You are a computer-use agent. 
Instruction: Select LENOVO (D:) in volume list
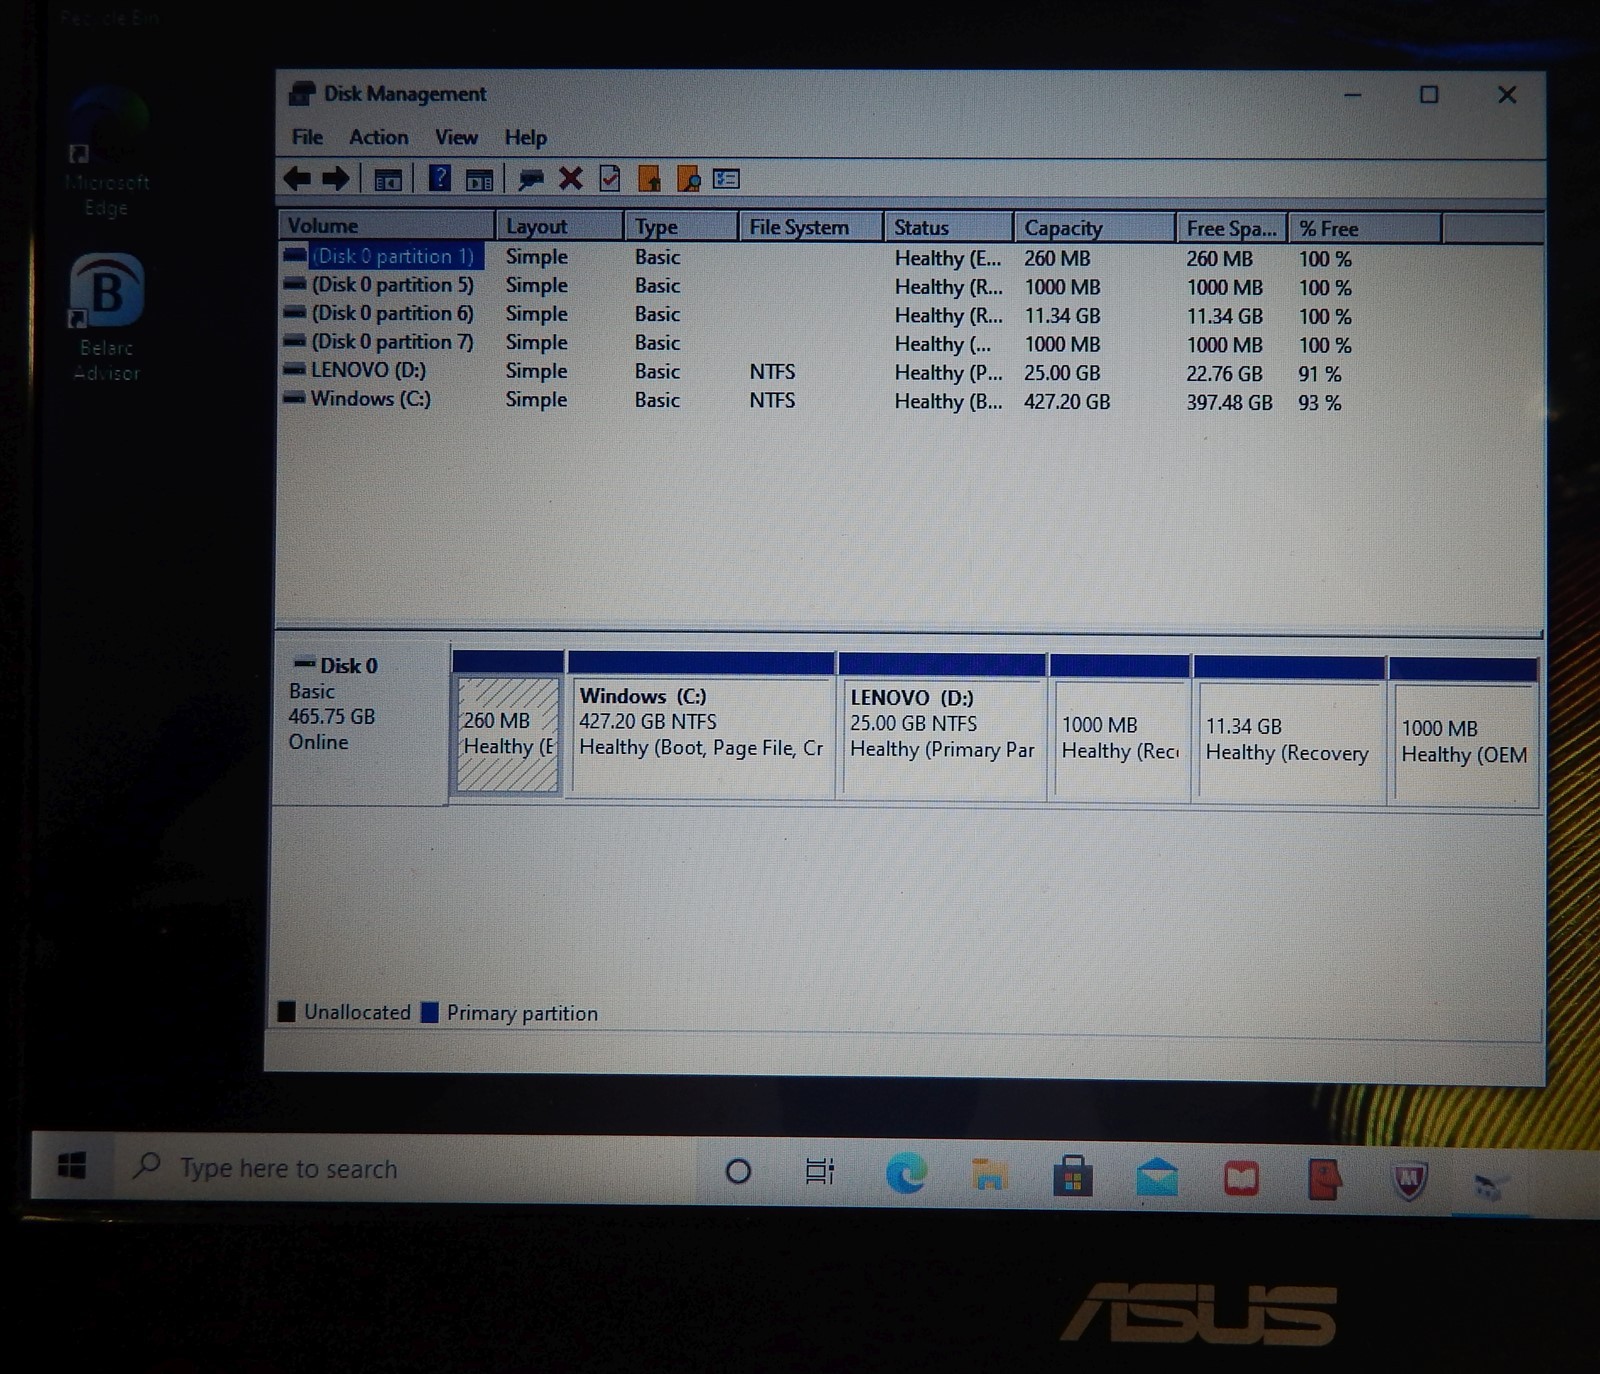click(x=367, y=370)
